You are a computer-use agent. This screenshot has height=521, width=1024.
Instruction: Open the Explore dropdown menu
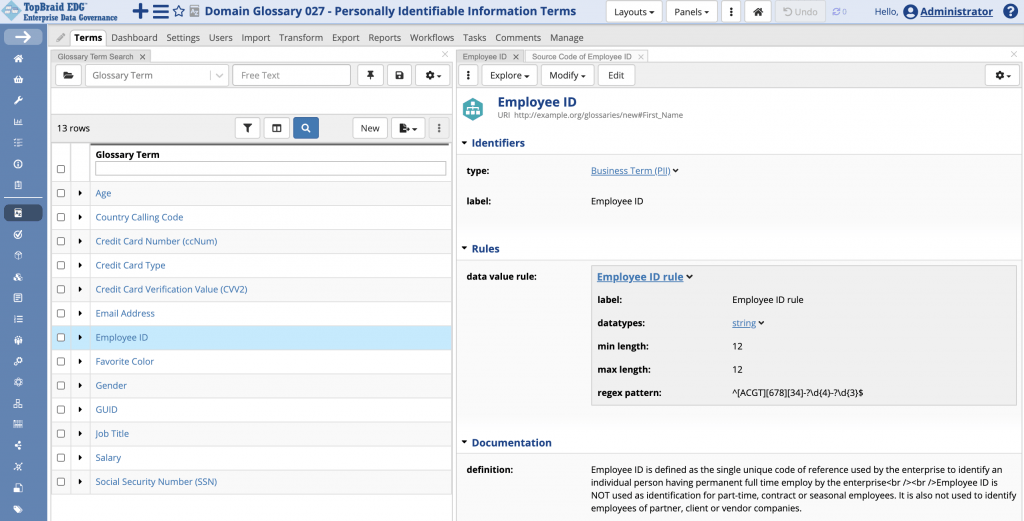[509, 75]
